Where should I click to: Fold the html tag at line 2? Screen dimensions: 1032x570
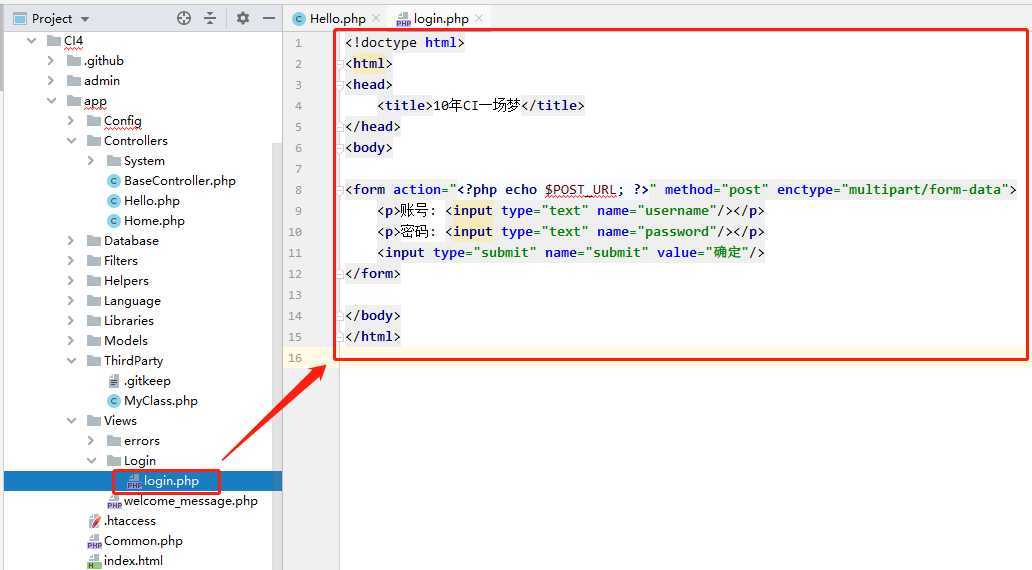coord(340,64)
